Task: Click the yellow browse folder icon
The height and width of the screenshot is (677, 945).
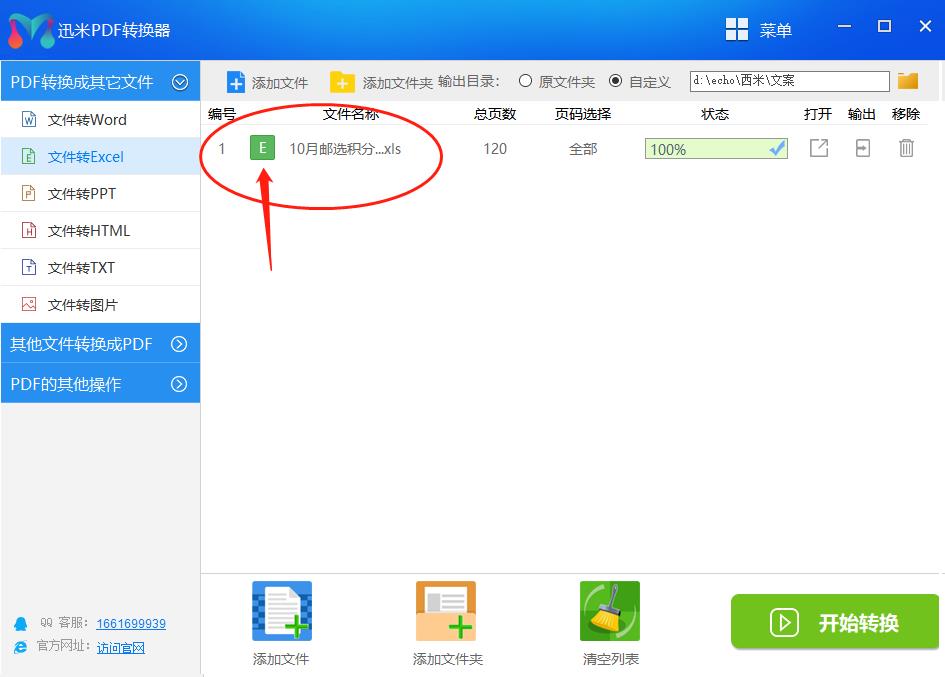Action: pos(907,81)
